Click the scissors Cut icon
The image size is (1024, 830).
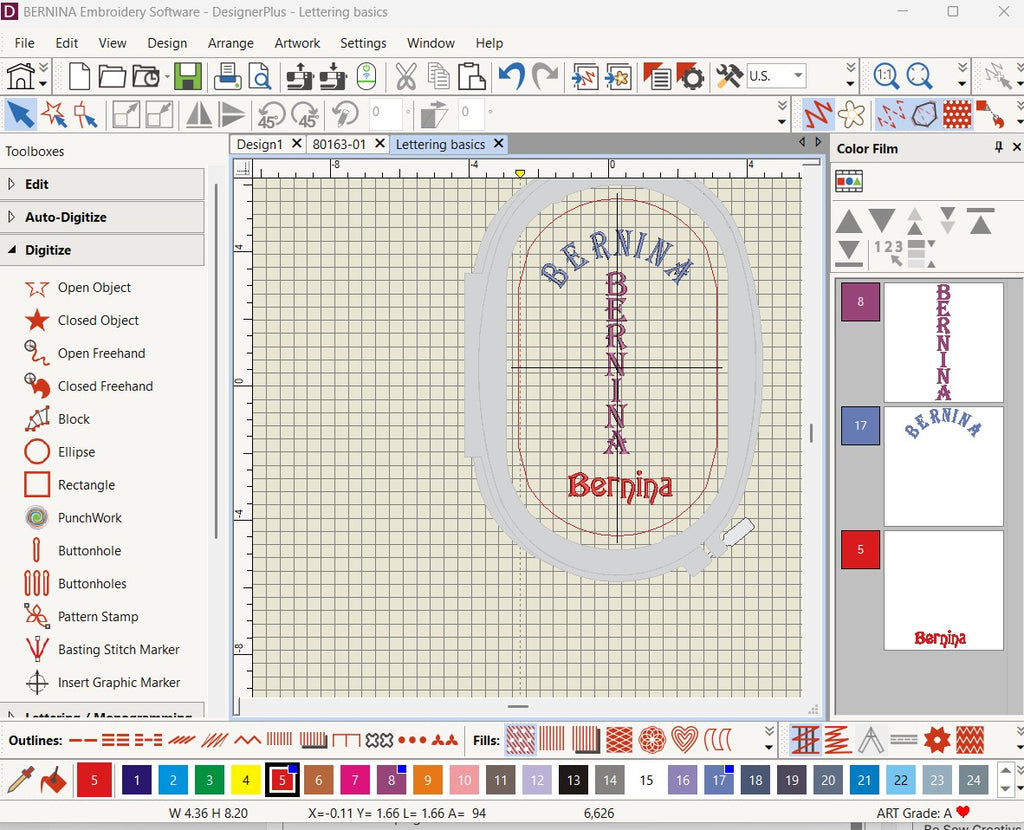pyautogui.click(x=405, y=76)
